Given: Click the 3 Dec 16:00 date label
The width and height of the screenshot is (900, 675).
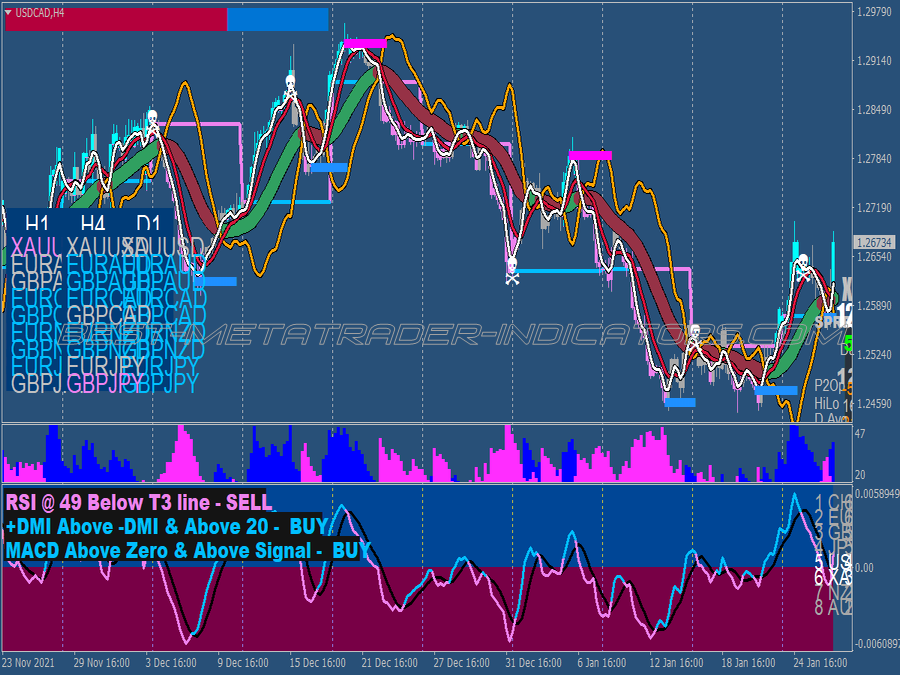Looking at the screenshot, I should (x=171, y=663).
